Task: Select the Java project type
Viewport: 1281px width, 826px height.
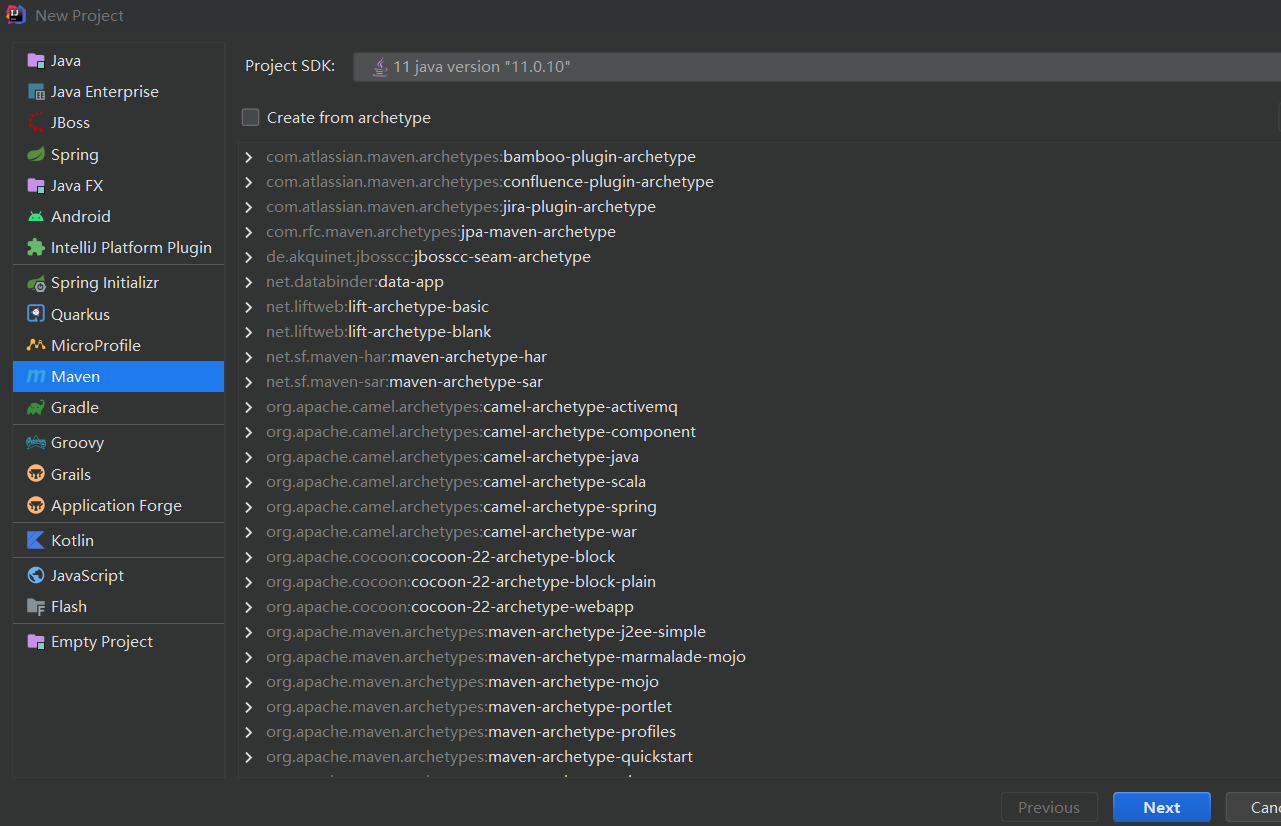Action: click(118, 61)
